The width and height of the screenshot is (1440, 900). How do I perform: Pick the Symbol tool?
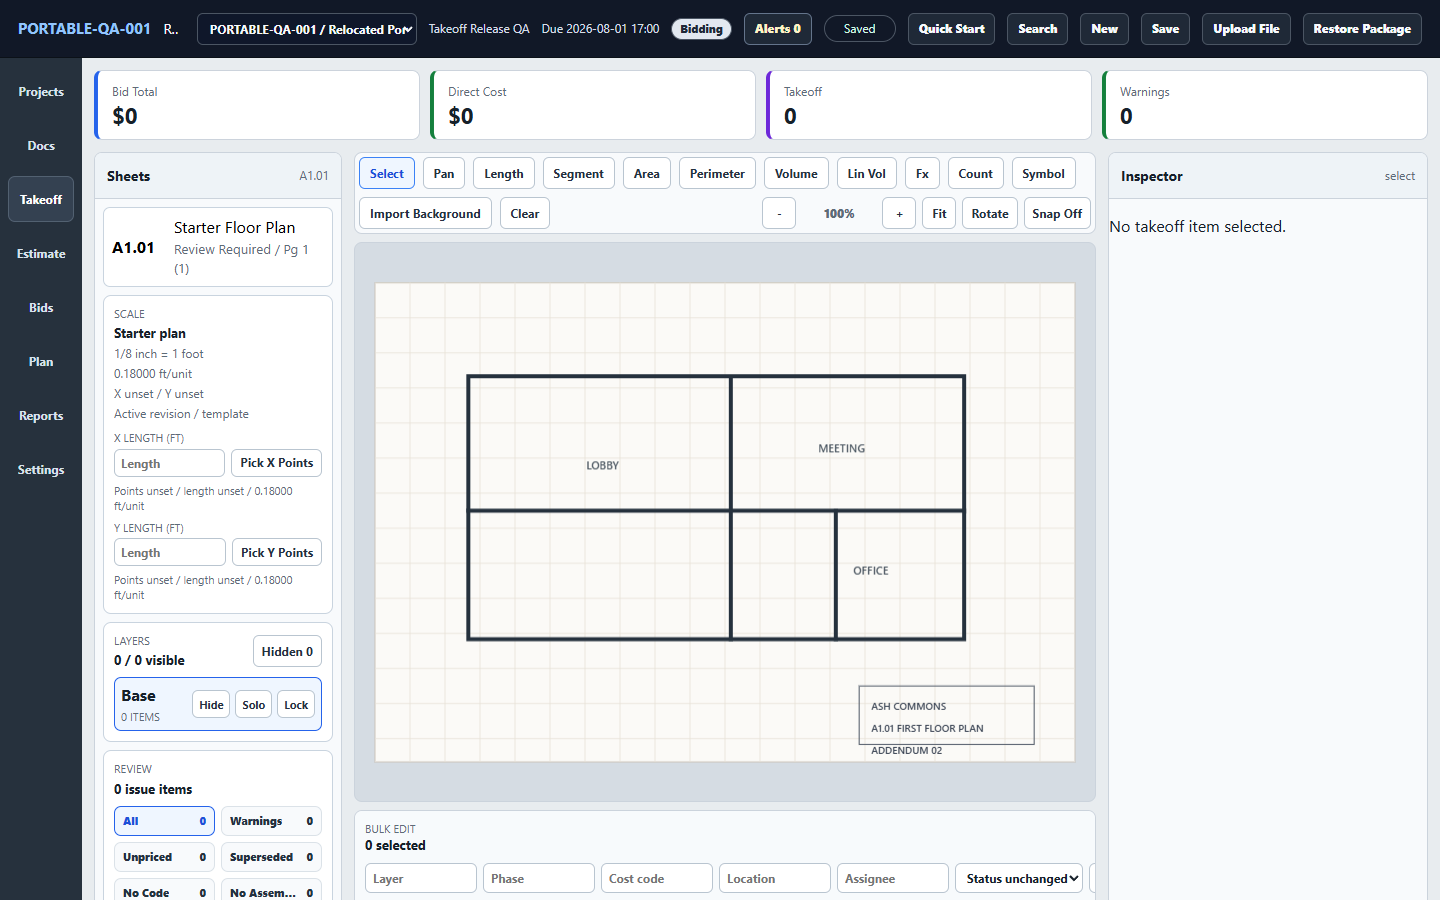1043,173
